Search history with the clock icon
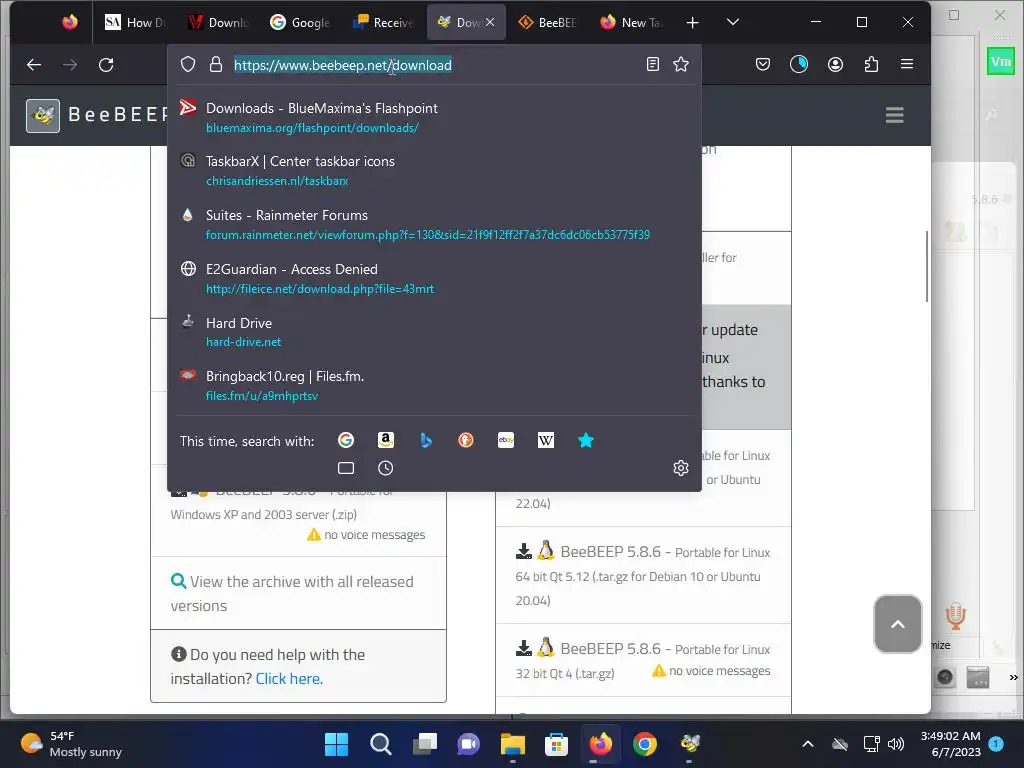Viewport: 1024px width, 768px height. click(x=386, y=468)
